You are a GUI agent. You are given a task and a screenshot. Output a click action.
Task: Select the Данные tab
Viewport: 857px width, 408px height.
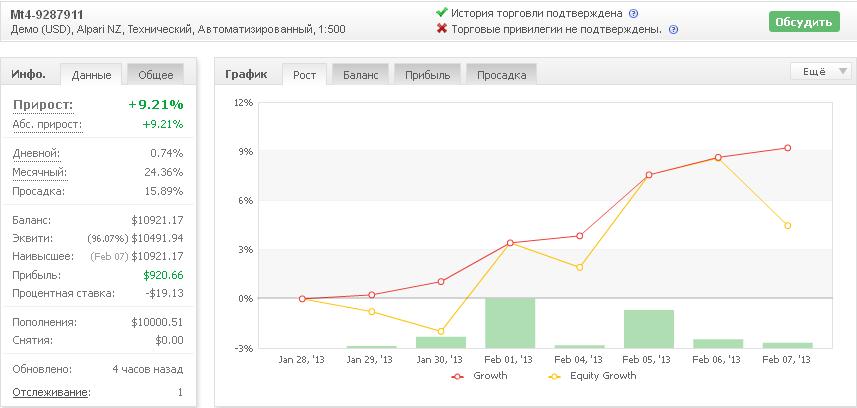[91, 75]
